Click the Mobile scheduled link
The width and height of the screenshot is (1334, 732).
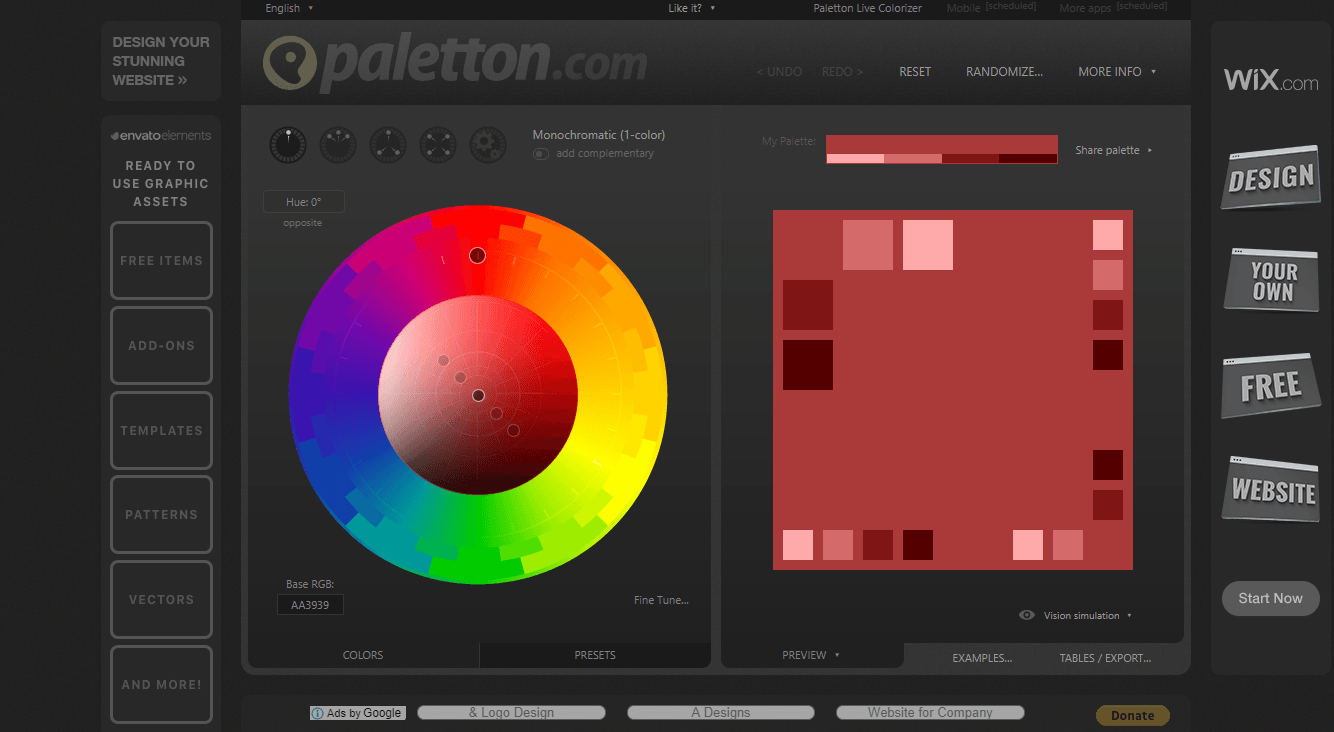coord(991,8)
